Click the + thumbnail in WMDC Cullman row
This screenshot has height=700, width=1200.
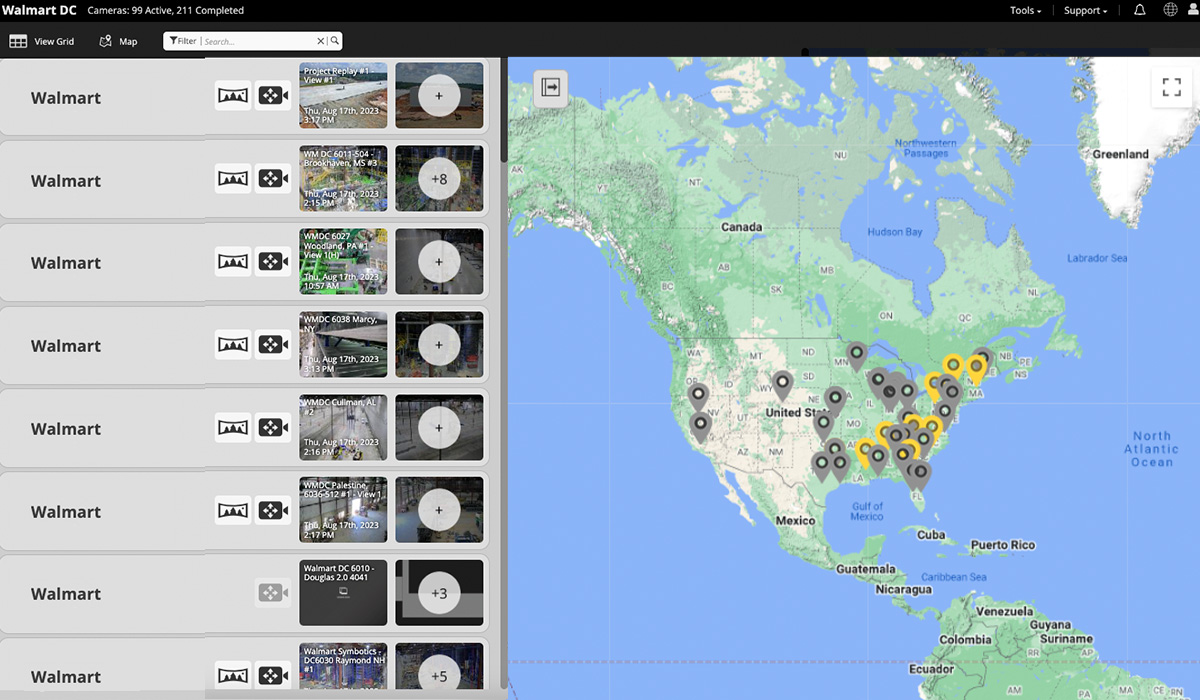(x=439, y=428)
